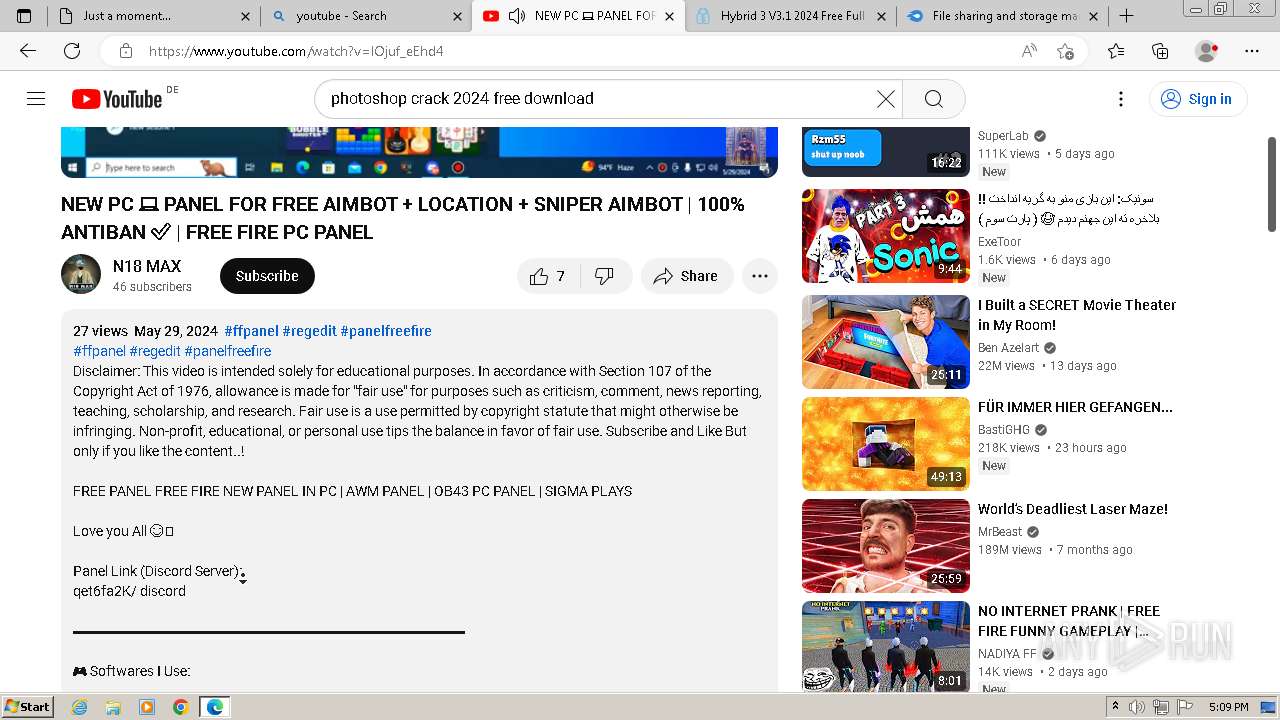Follow the #panelfreefire hashtag in header line

(386, 331)
